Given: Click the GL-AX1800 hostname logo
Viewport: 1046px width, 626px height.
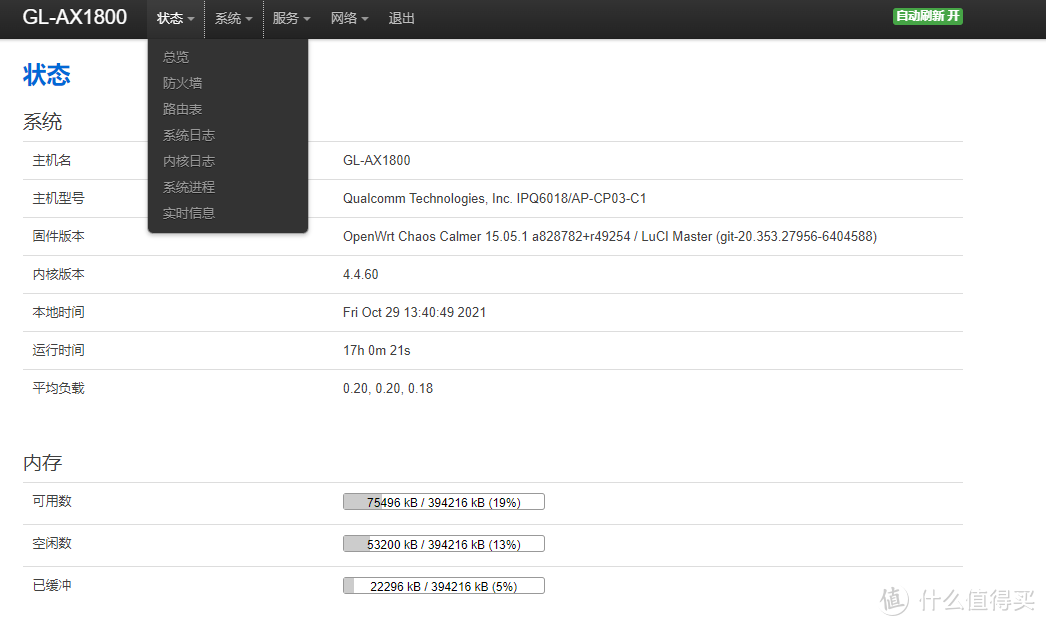Looking at the screenshot, I should pyautogui.click(x=75, y=18).
